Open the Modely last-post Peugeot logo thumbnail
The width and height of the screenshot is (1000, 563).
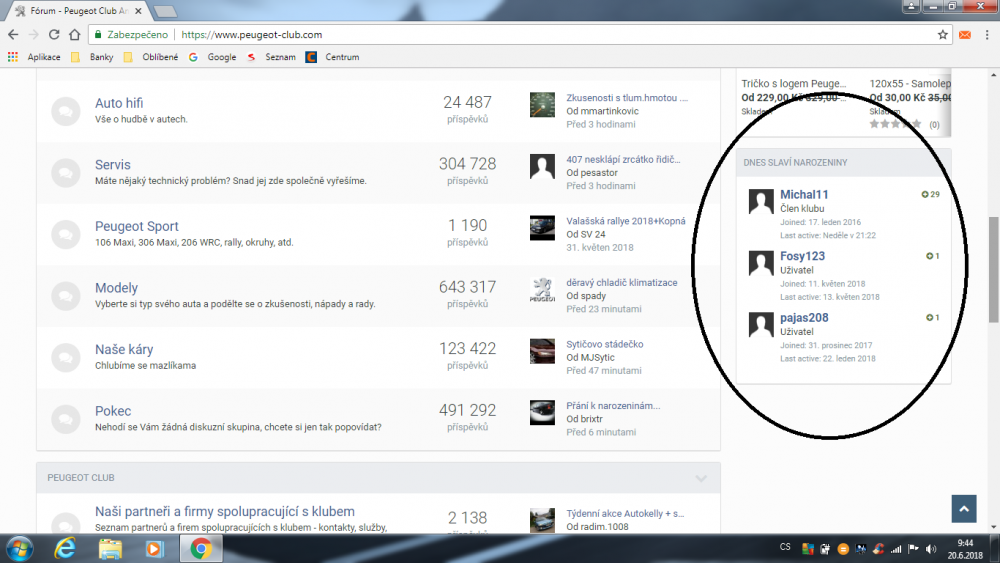[x=542, y=289]
